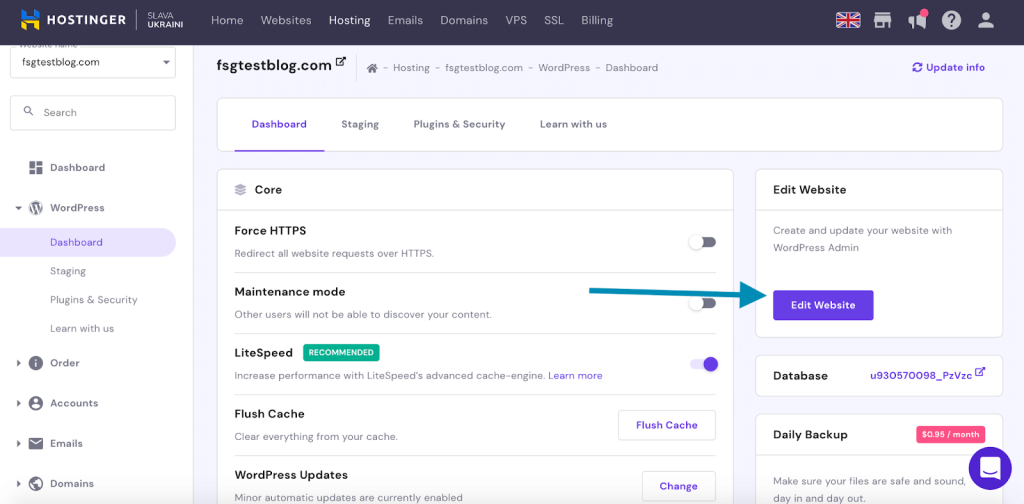Open the language selector UK flag
Screen dimensions: 1024x504
point(848,20)
